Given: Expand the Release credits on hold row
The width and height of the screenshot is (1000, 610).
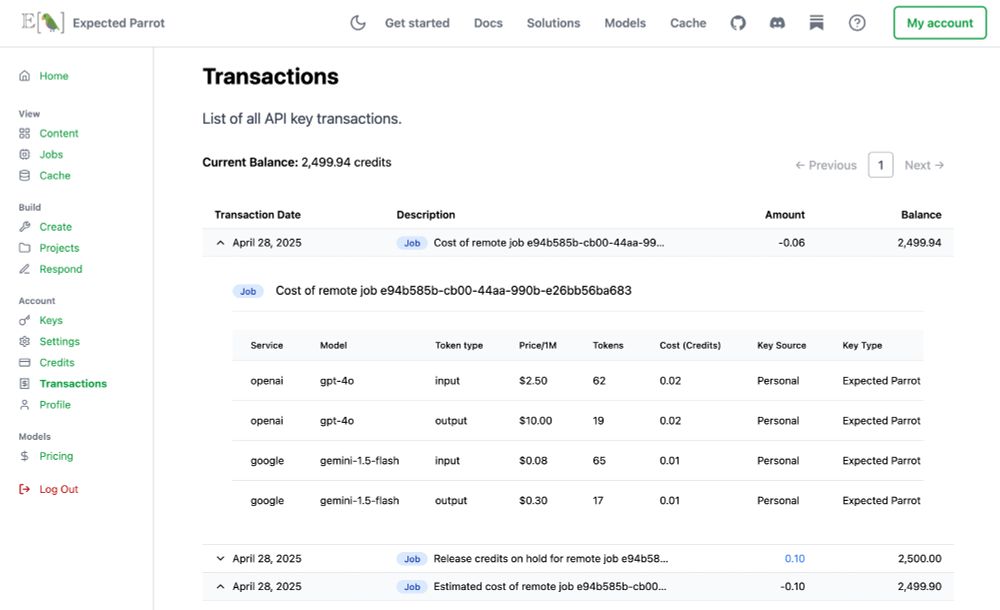Looking at the screenshot, I should [220, 558].
